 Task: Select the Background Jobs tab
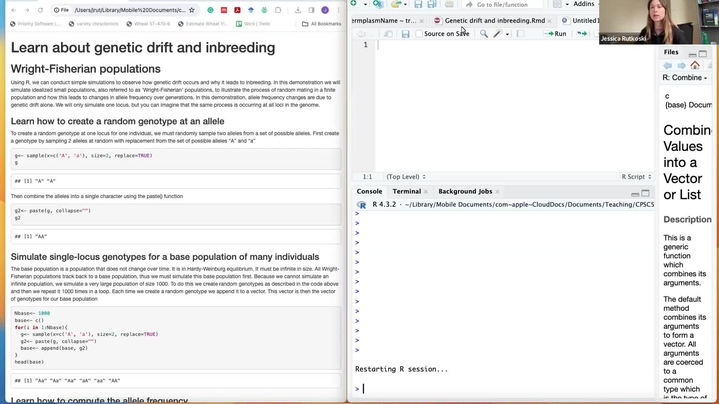(464, 191)
